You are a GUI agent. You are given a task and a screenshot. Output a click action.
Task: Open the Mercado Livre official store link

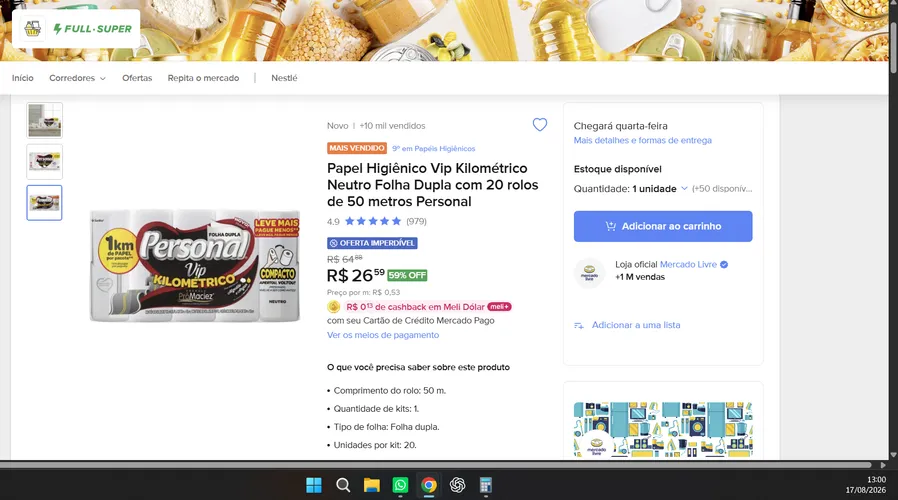click(x=688, y=265)
